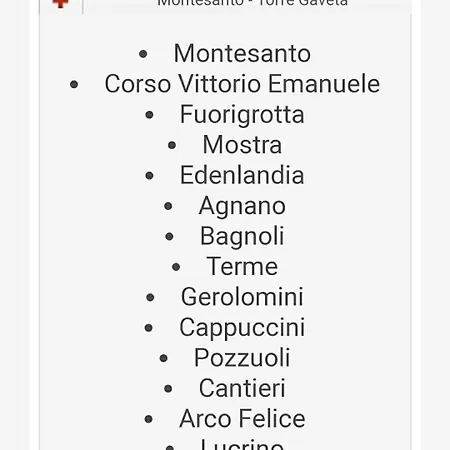
Task: Open the Arco Felice entry
Action: coord(242,419)
